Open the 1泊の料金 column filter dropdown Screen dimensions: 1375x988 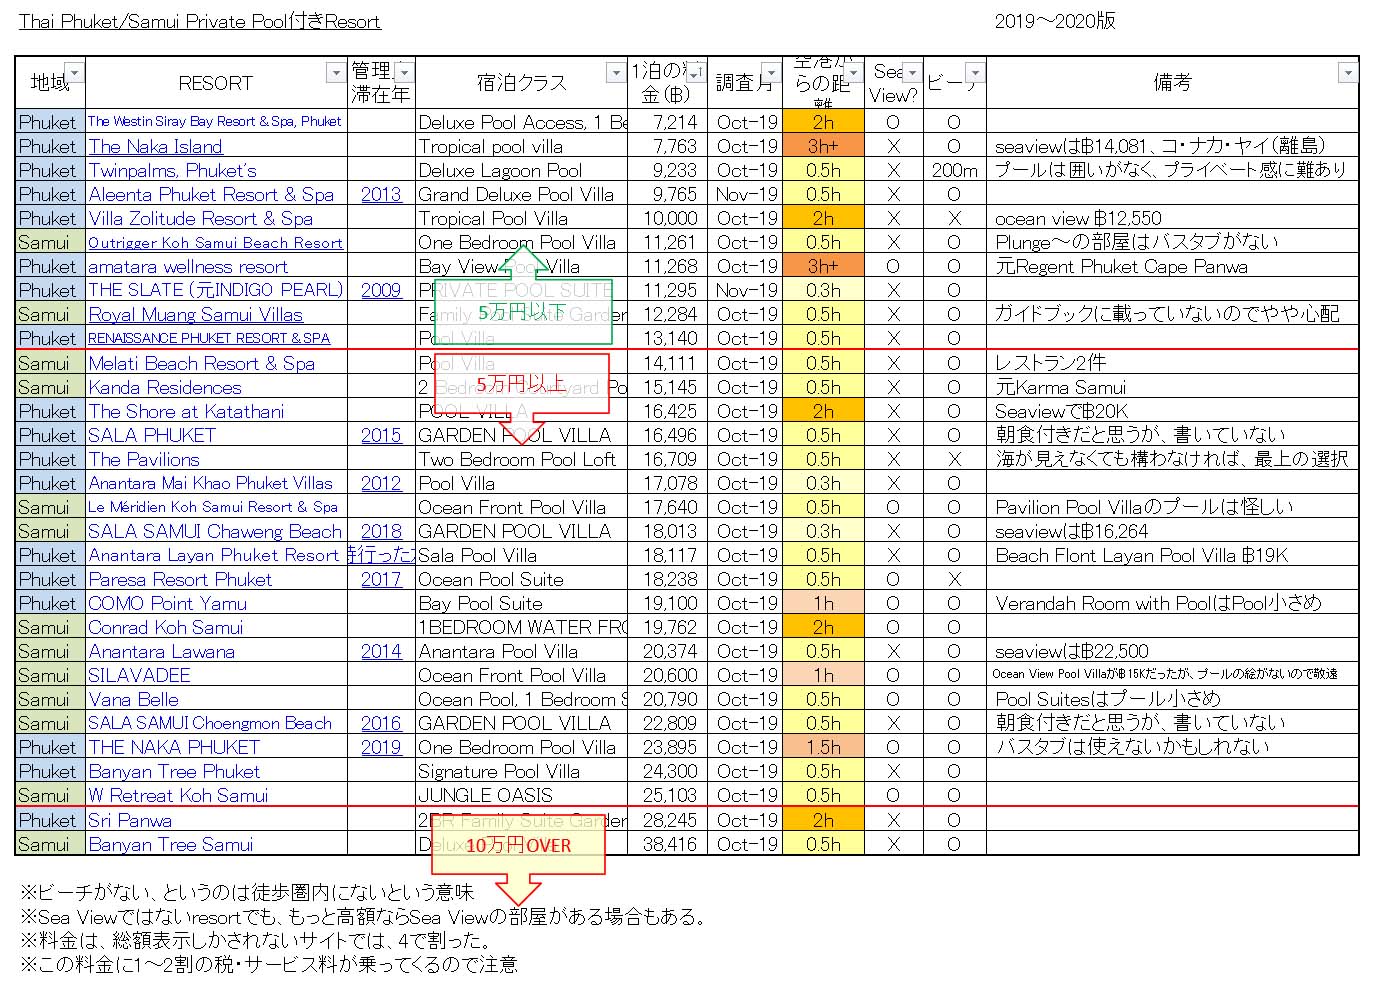pos(696,72)
